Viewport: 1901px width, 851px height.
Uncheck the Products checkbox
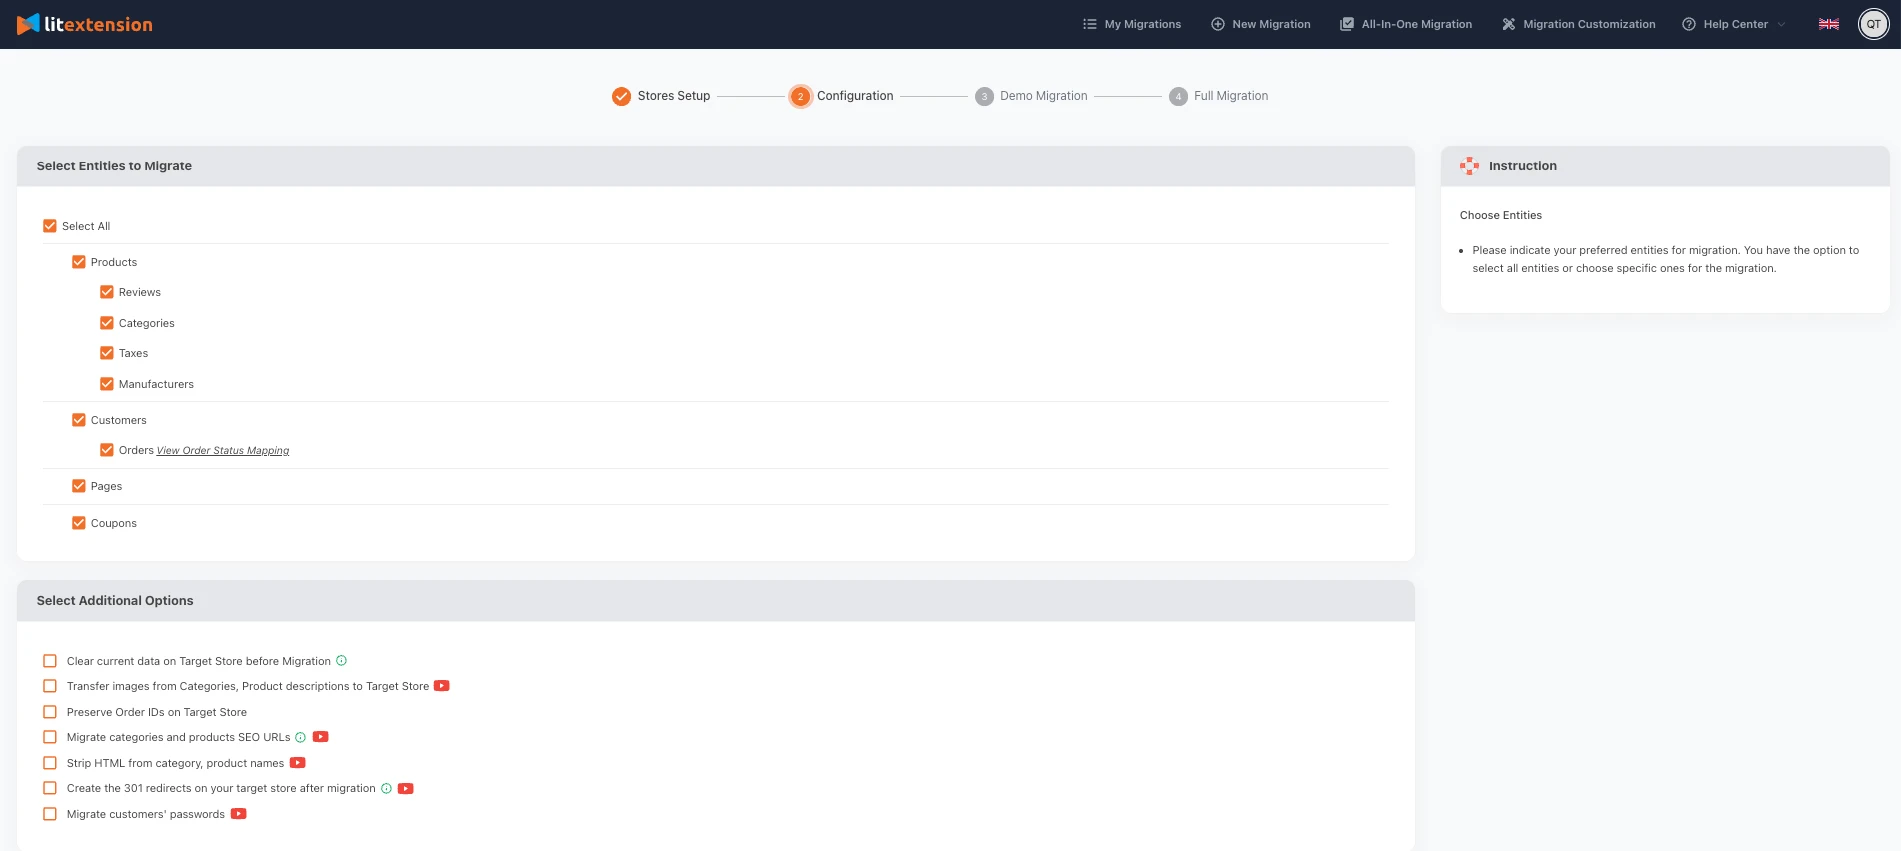[78, 262]
